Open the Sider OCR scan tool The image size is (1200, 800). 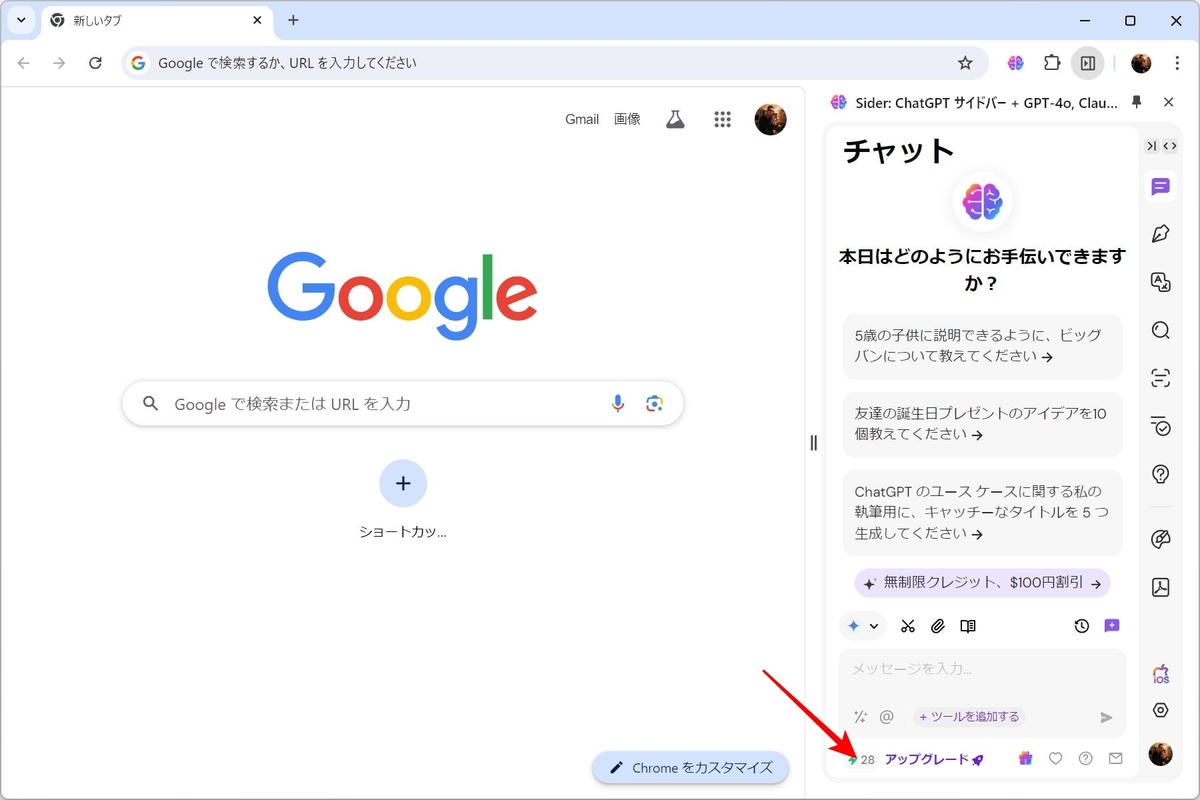pyautogui.click(x=1160, y=378)
